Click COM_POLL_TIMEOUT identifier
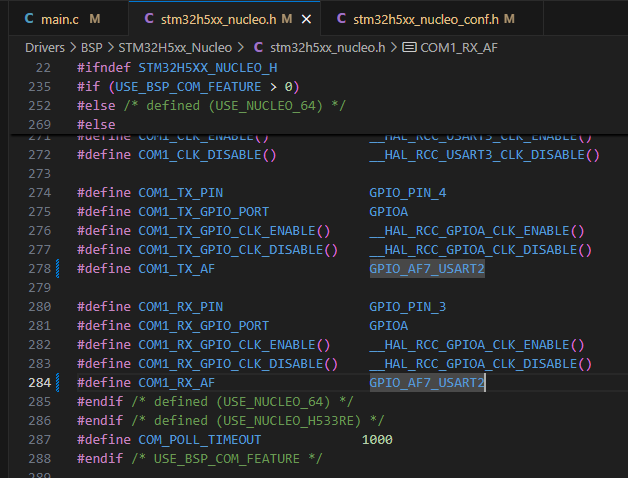This screenshot has width=628, height=478. tap(199, 440)
